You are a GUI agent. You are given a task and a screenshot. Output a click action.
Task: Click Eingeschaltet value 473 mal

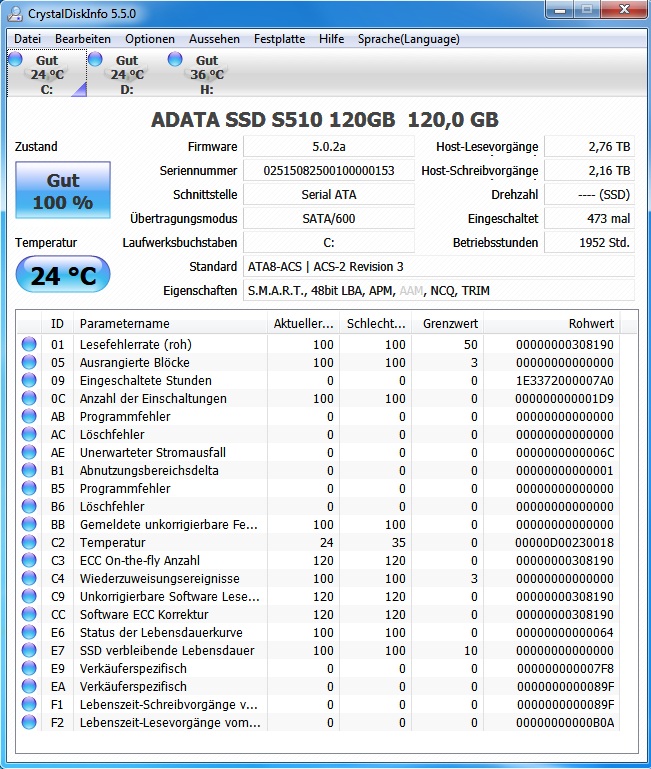(x=589, y=218)
